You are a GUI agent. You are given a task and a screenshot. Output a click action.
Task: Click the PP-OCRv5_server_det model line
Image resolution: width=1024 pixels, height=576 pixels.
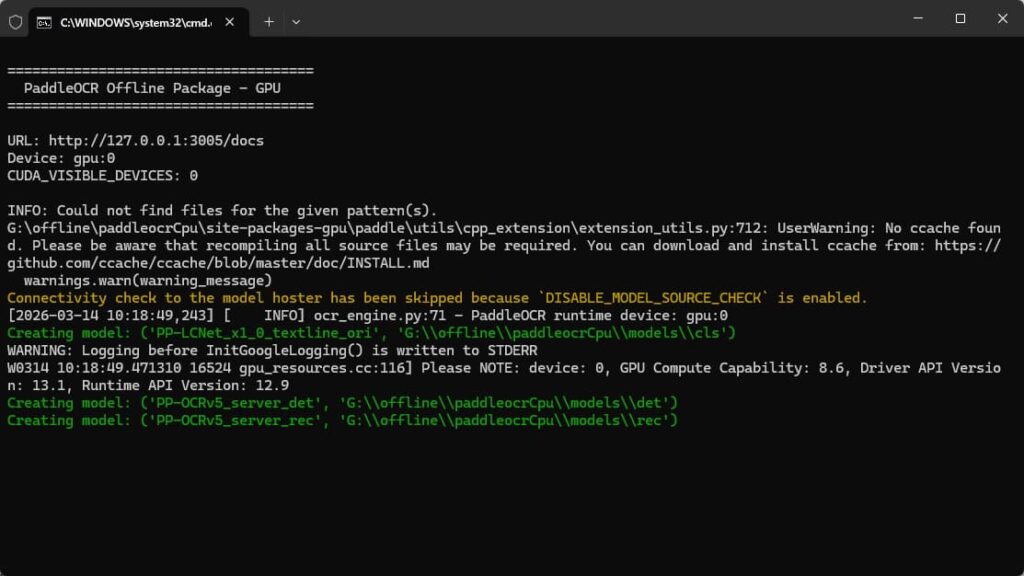(x=343, y=403)
